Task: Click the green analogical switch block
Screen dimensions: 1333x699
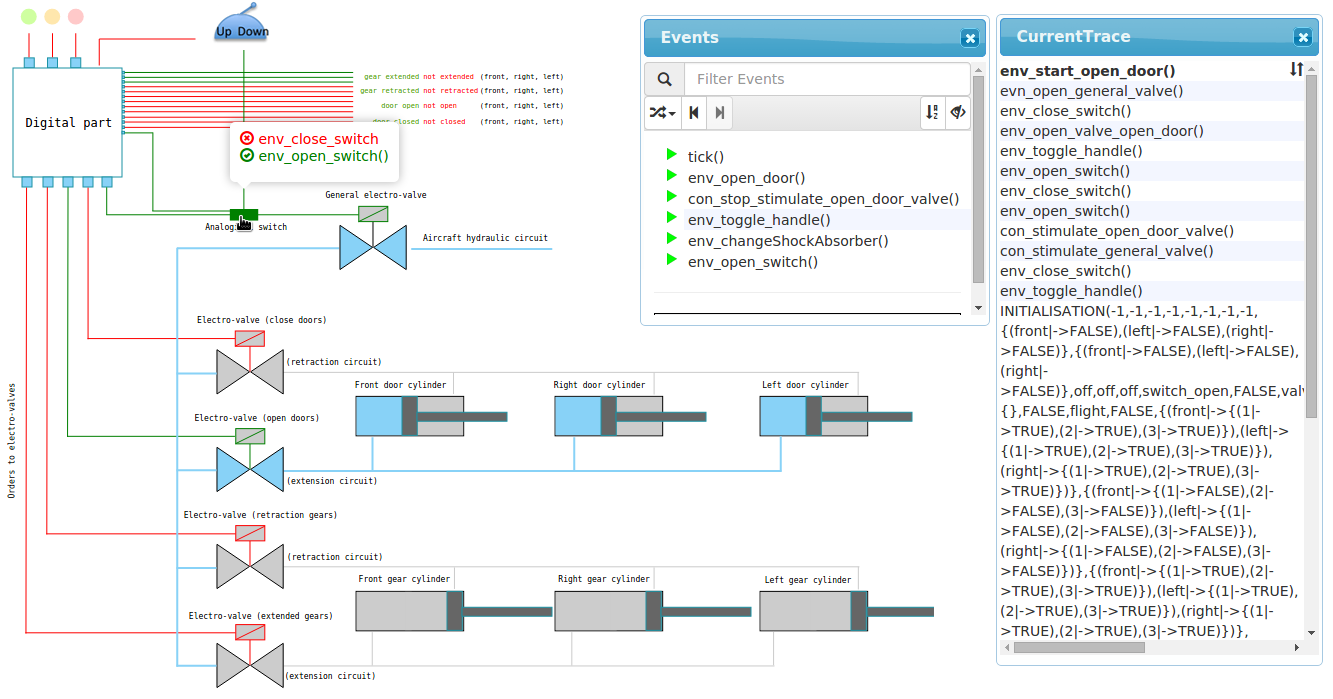Action: (243, 215)
